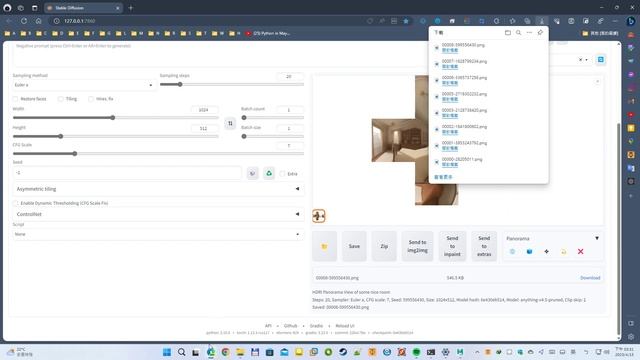Adjust the Sampling steps slider

click(x=232, y=84)
